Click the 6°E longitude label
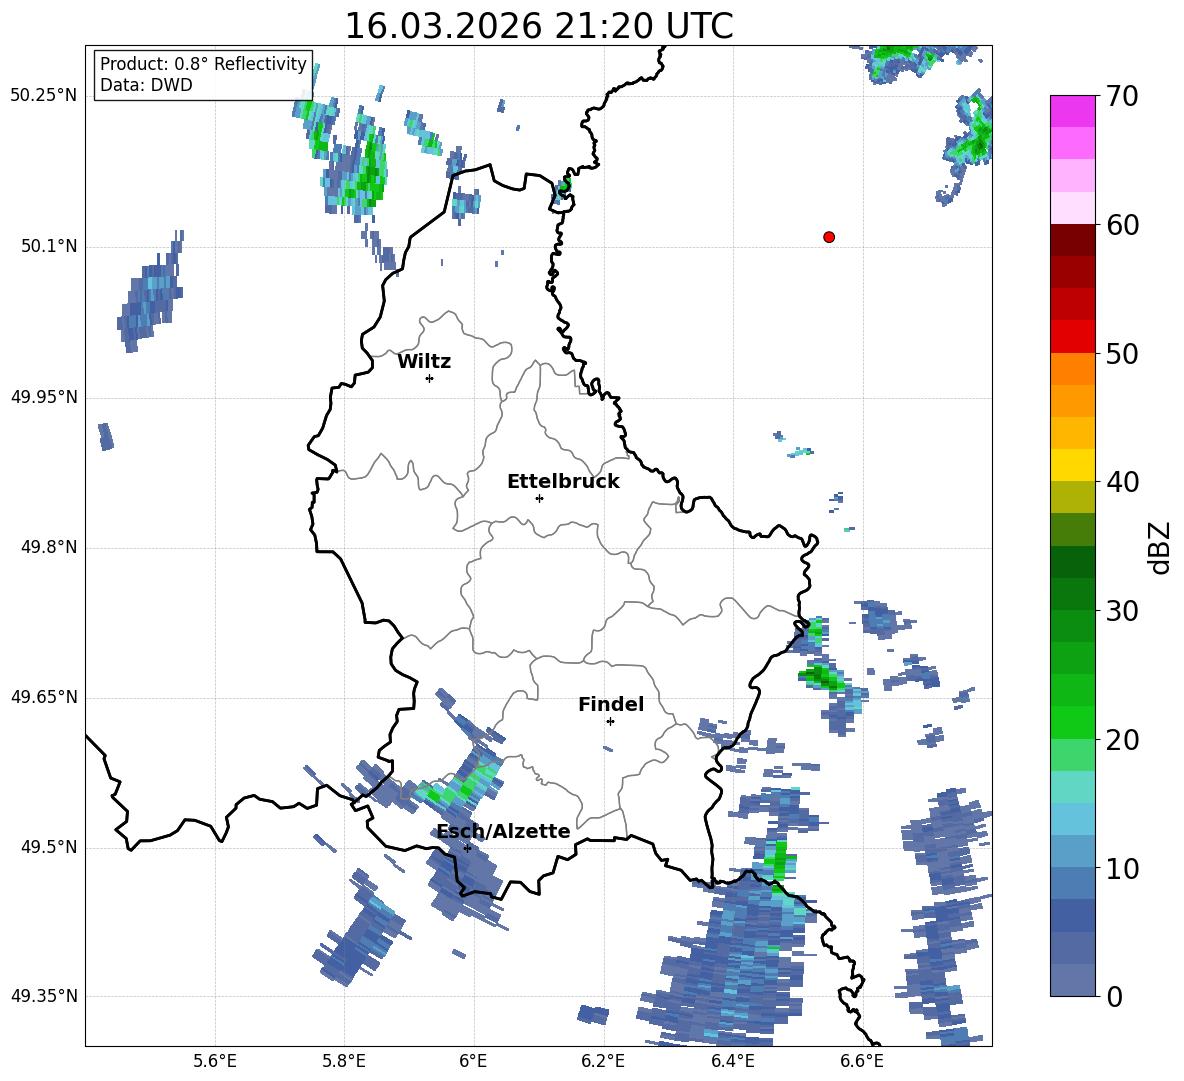The image size is (1184, 1081). click(x=473, y=1061)
